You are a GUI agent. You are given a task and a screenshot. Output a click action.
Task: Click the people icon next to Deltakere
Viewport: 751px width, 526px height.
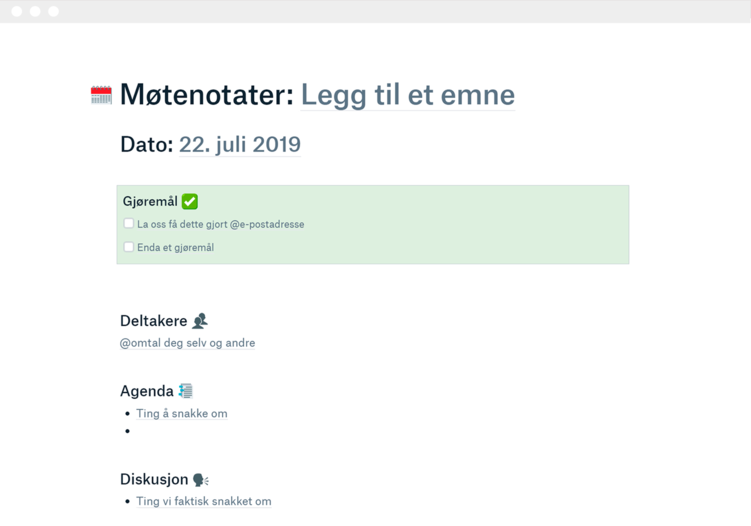click(200, 321)
